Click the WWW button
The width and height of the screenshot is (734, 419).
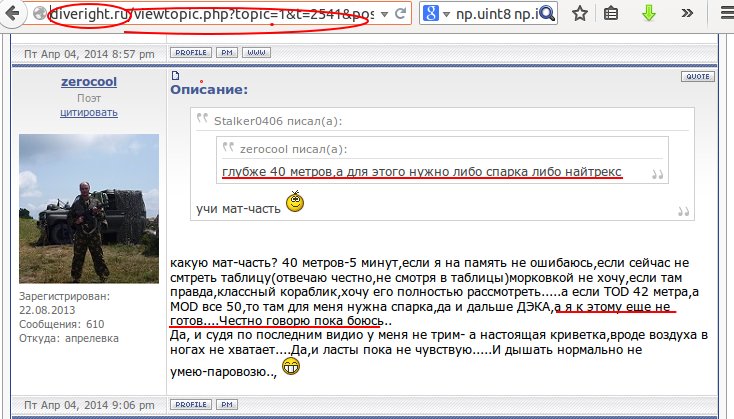click(257, 52)
